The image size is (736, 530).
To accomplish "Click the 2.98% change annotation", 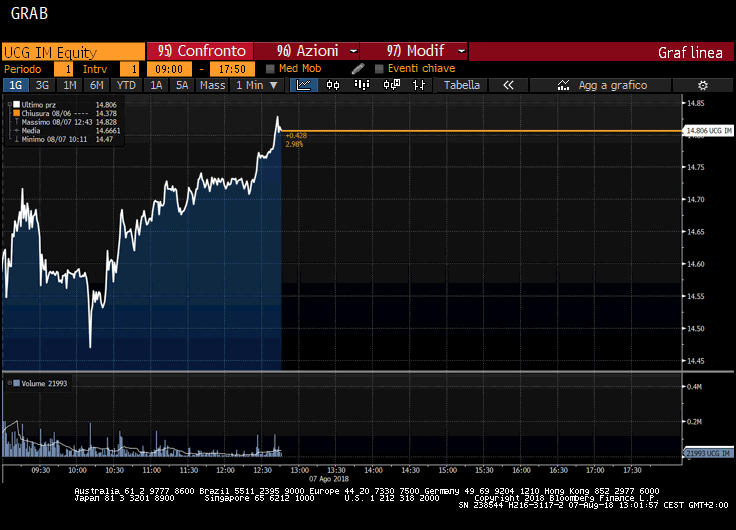I will point(294,144).
